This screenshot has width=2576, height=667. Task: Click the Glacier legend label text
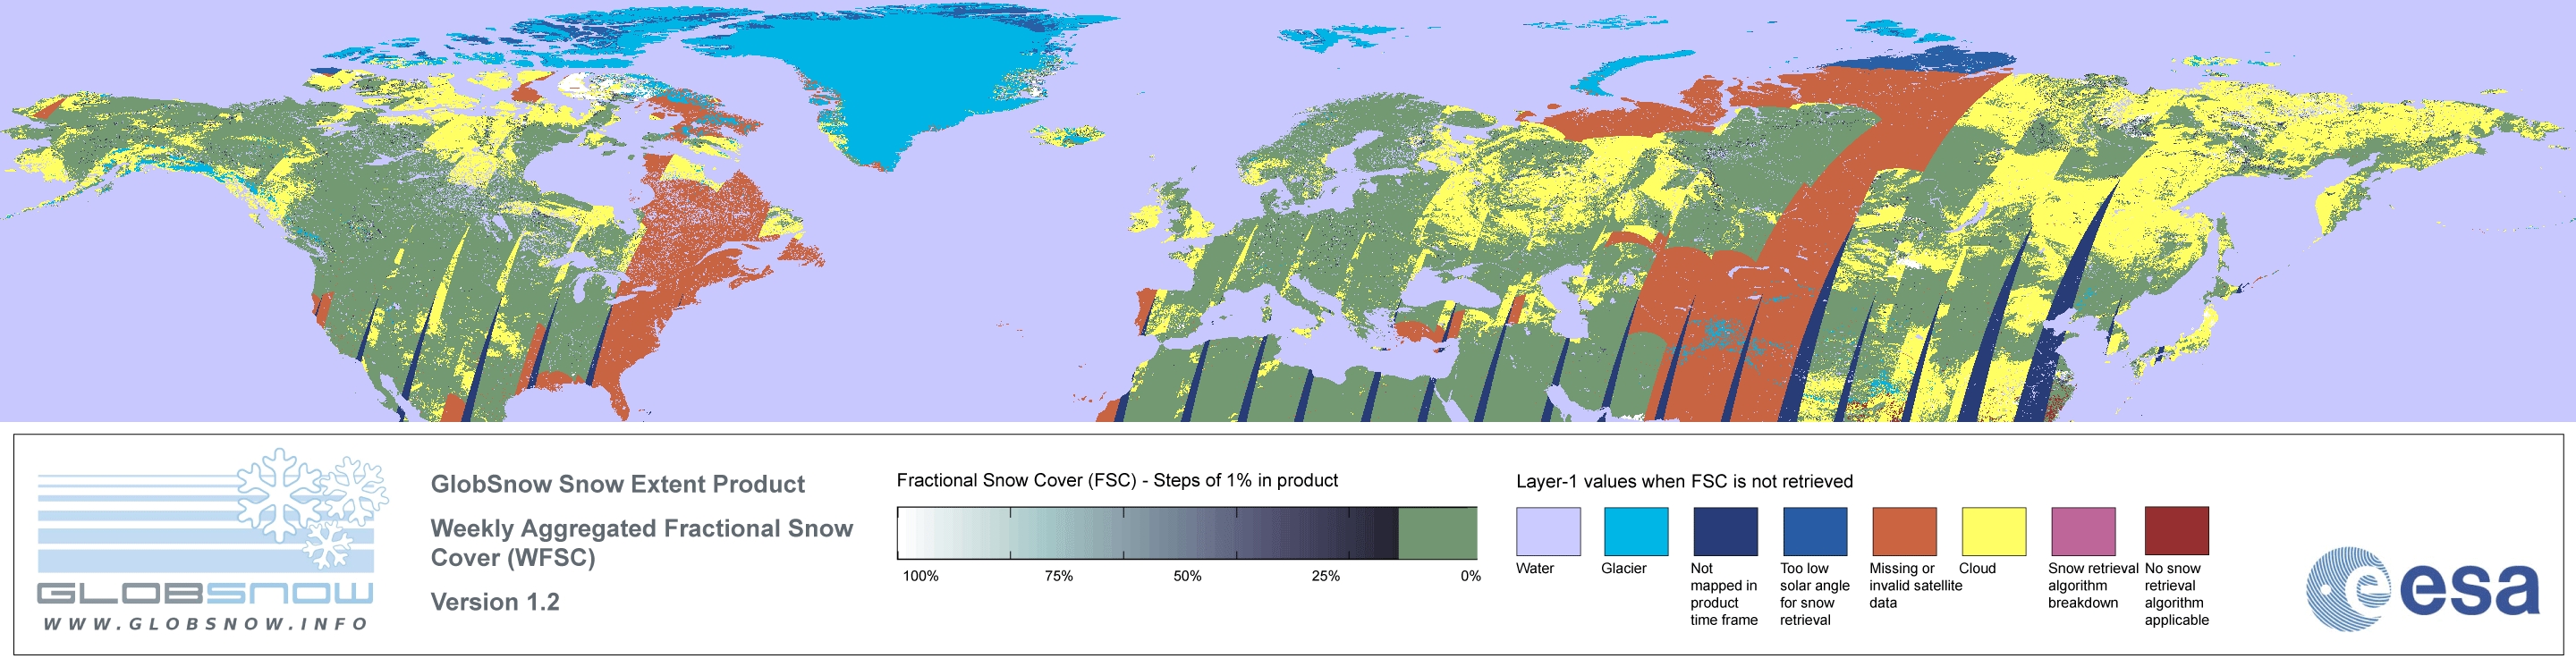point(1623,568)
